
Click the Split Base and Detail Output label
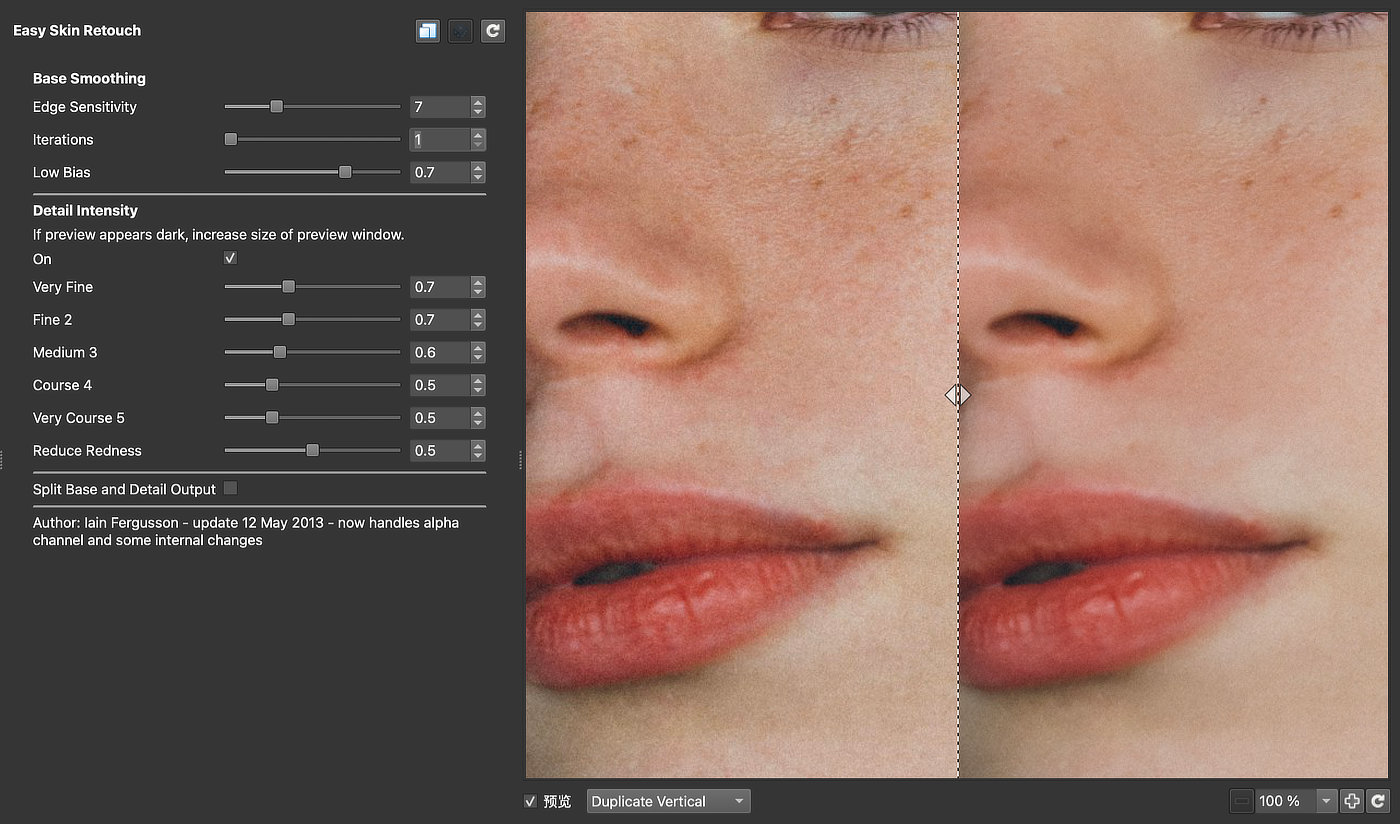(124, 489)
